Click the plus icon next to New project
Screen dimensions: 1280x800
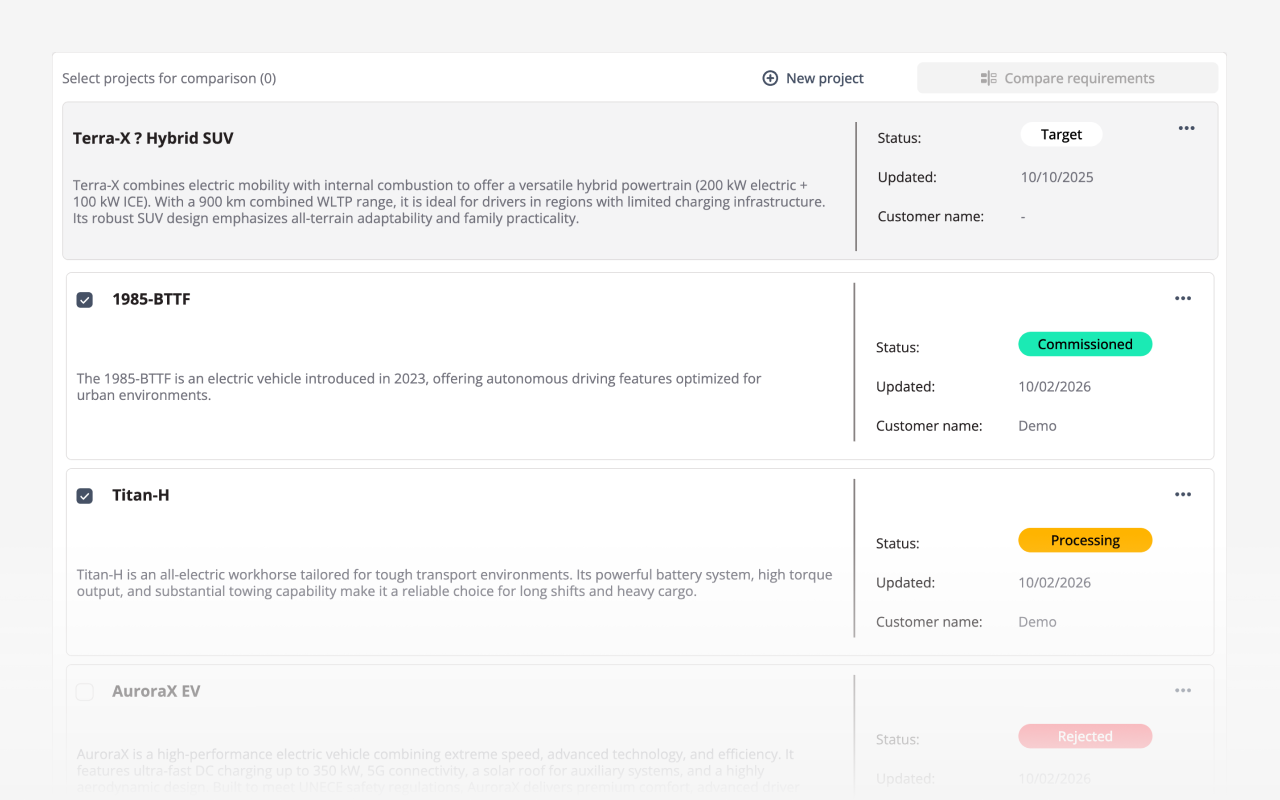[x=770, y=77]
